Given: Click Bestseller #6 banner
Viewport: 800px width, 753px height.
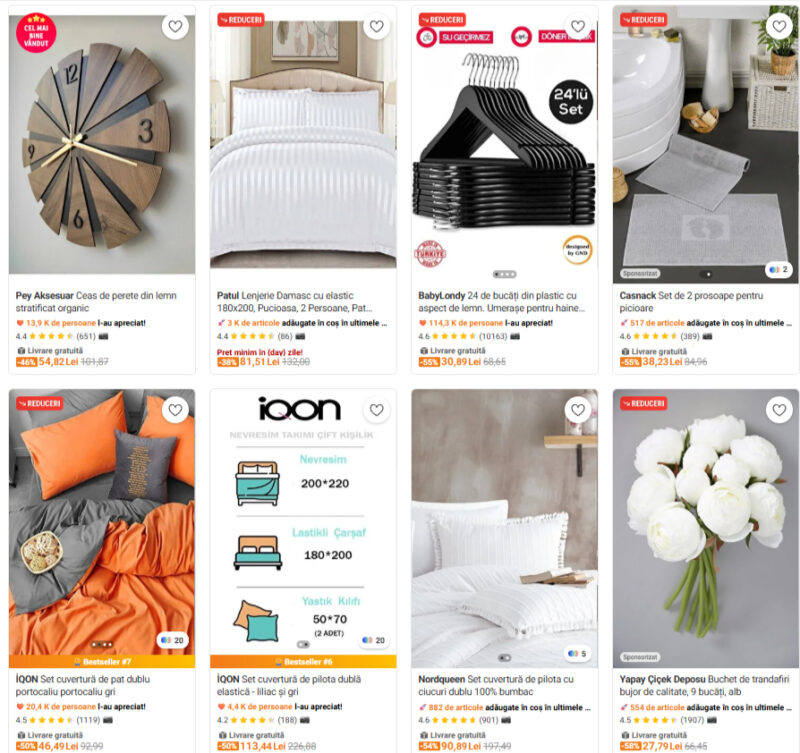Looking at the screenshot, I should (x=303, y=662).
